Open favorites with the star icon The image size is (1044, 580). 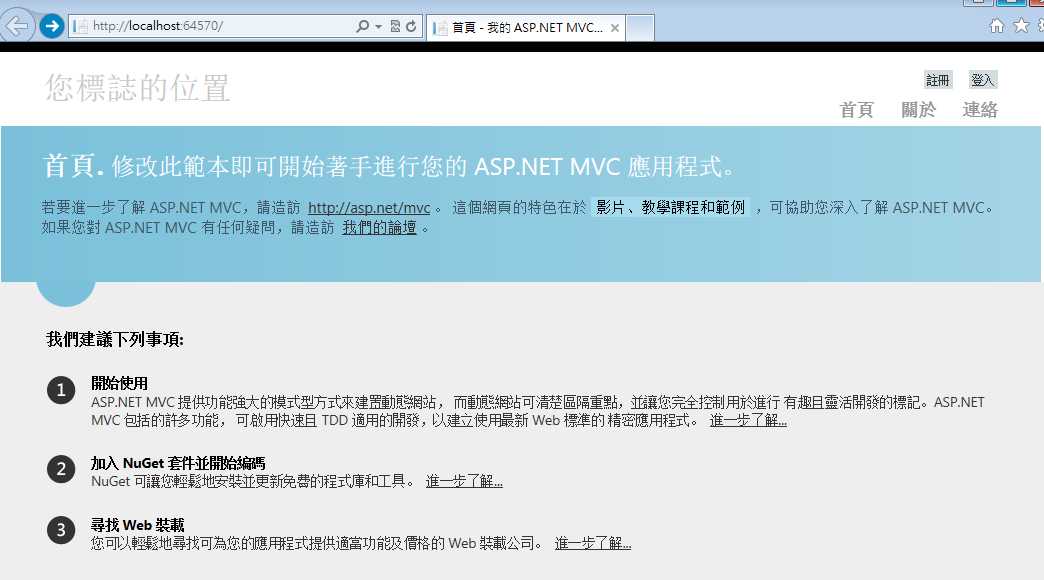coord(1021,25)
